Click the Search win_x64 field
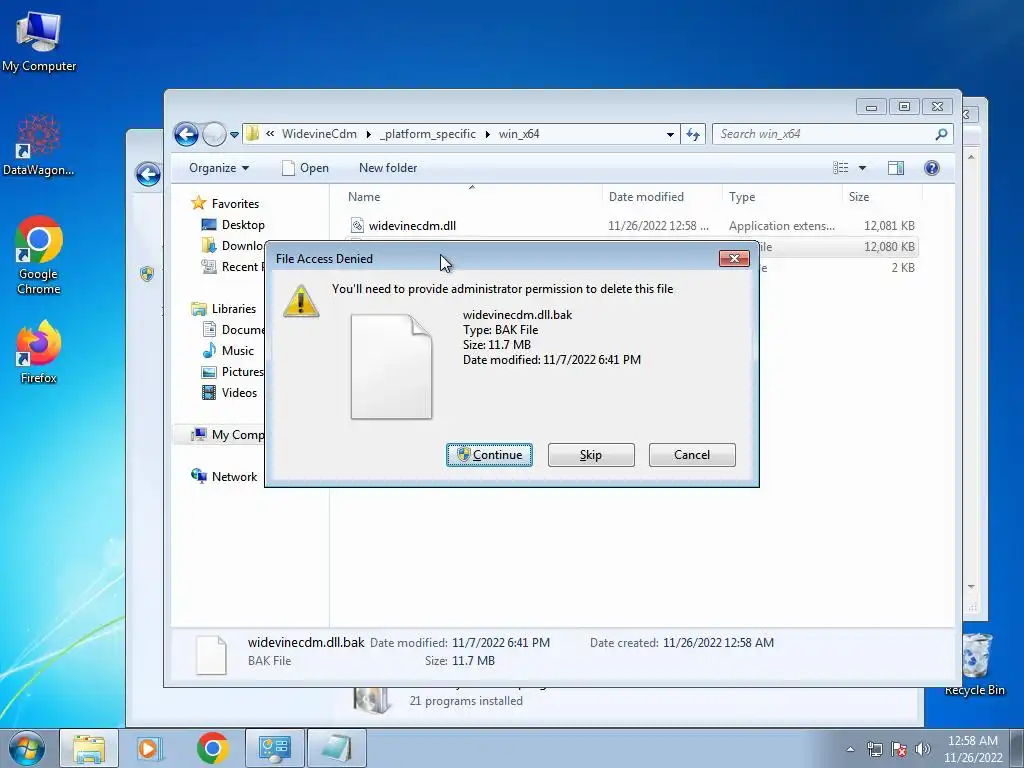1024x768 pixels. click(832, 134)
